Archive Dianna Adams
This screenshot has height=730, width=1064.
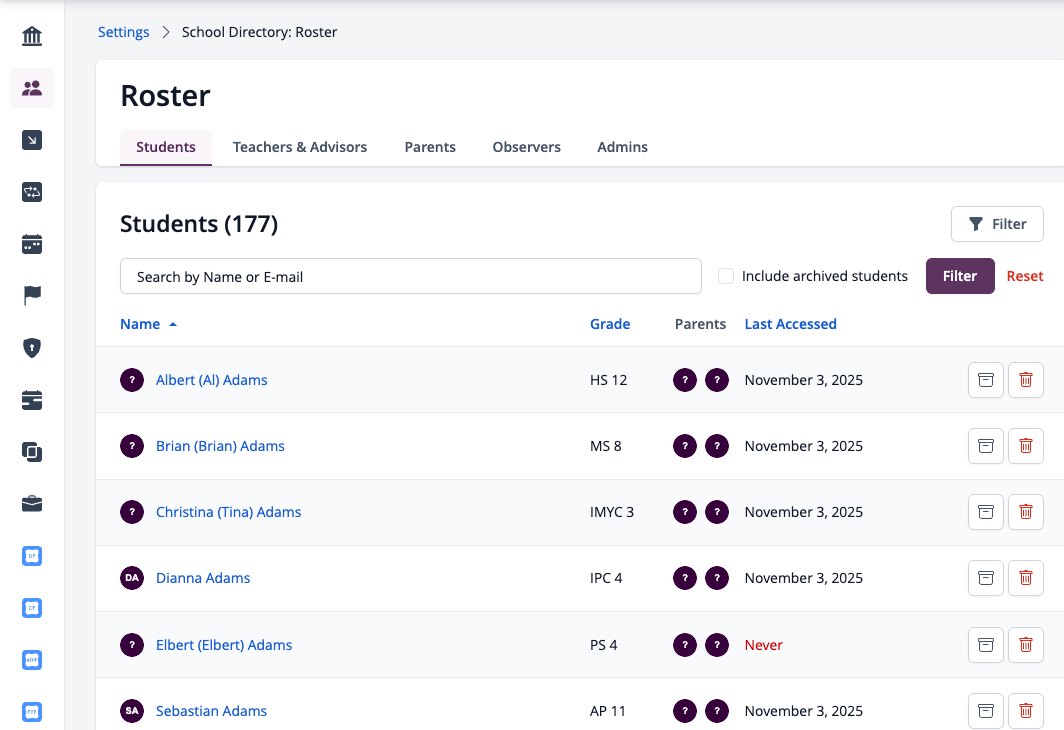click(985, 578)
